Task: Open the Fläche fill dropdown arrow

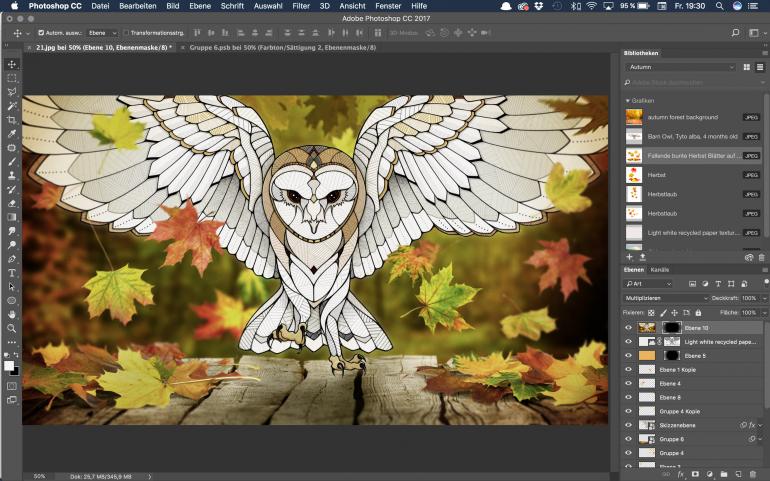Action: coord(764,312)
